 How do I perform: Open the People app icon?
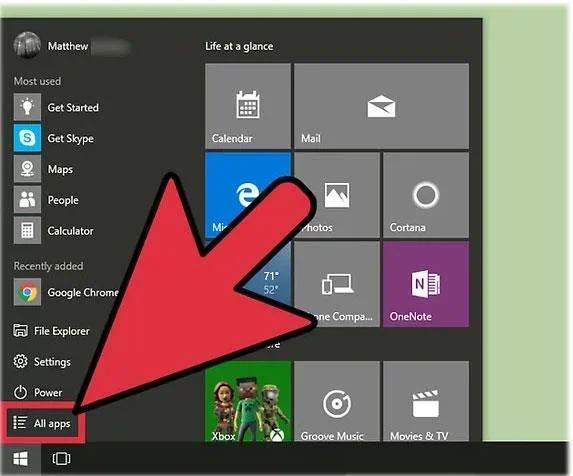(27, 199)
